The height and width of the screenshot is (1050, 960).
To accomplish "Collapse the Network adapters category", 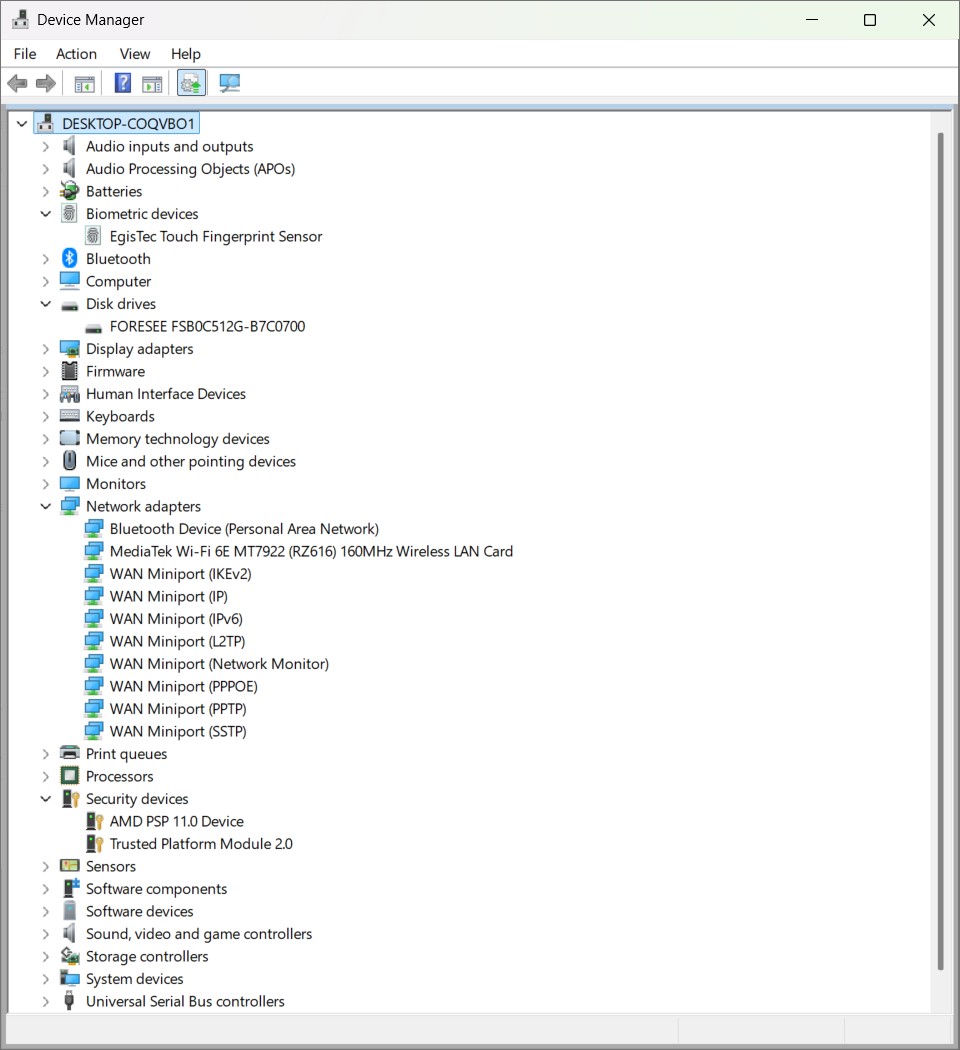I will tap(45, 506).
